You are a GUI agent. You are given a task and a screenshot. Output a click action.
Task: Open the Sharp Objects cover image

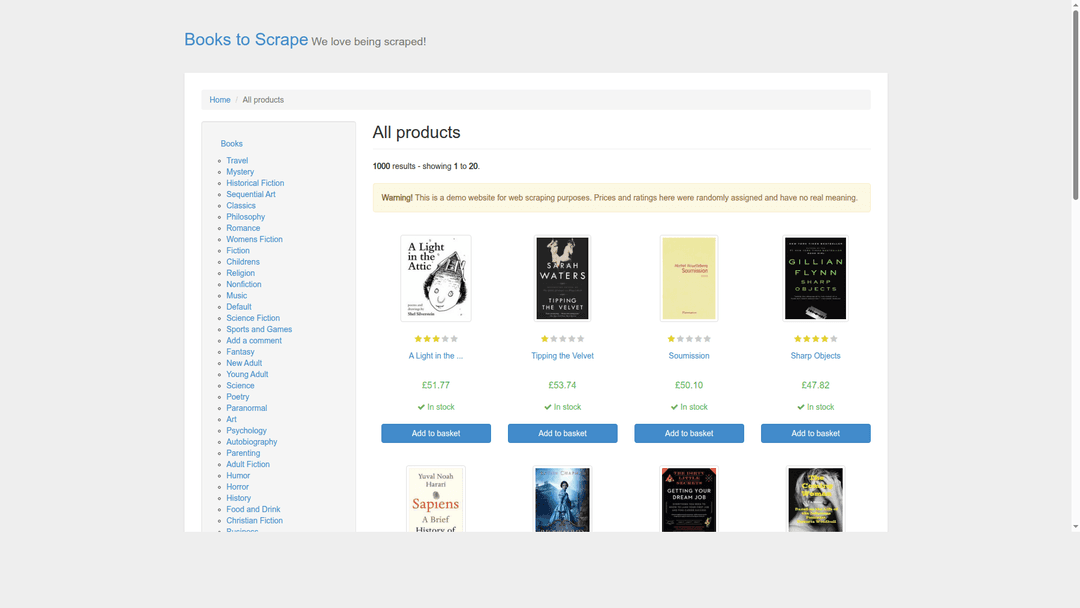816,278
